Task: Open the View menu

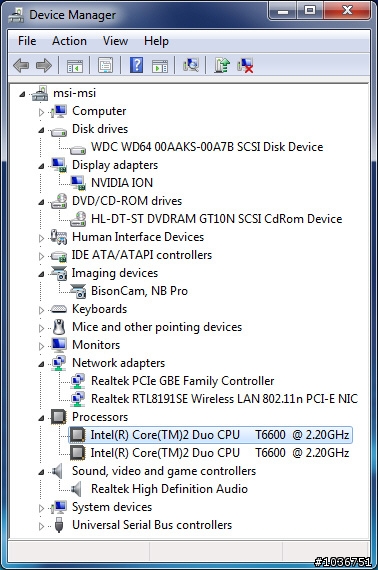Action: coord(115,41)
